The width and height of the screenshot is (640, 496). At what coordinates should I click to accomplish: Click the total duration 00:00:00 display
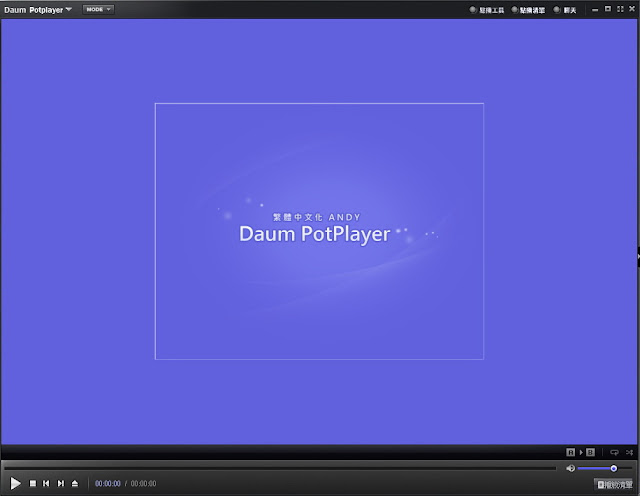point(143,484)
